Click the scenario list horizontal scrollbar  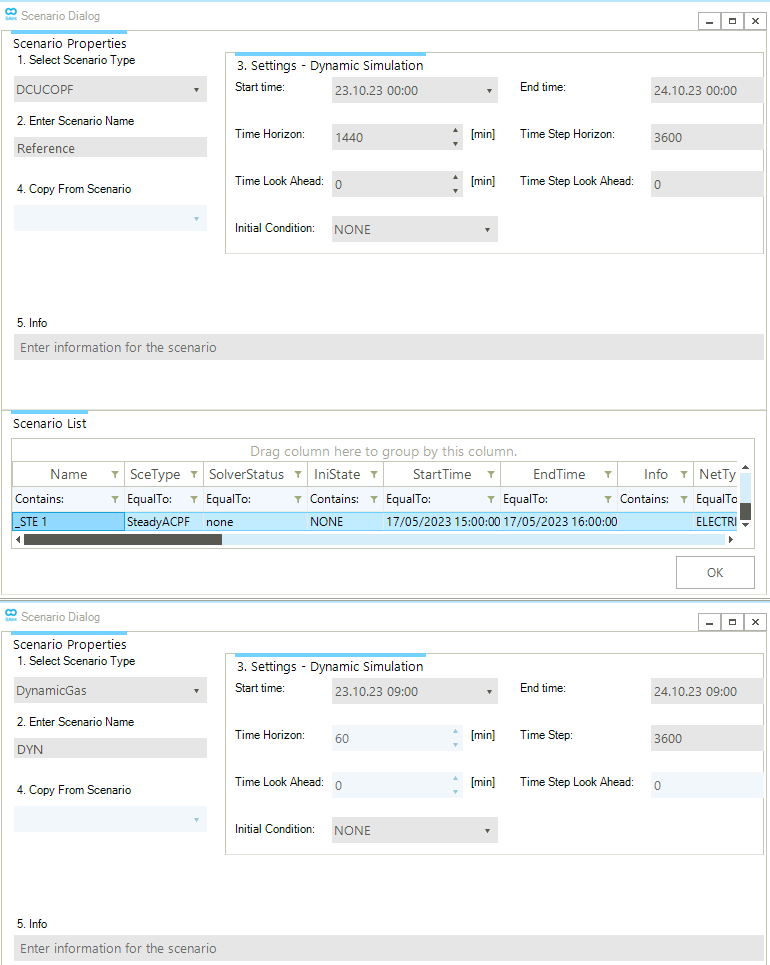122,540
